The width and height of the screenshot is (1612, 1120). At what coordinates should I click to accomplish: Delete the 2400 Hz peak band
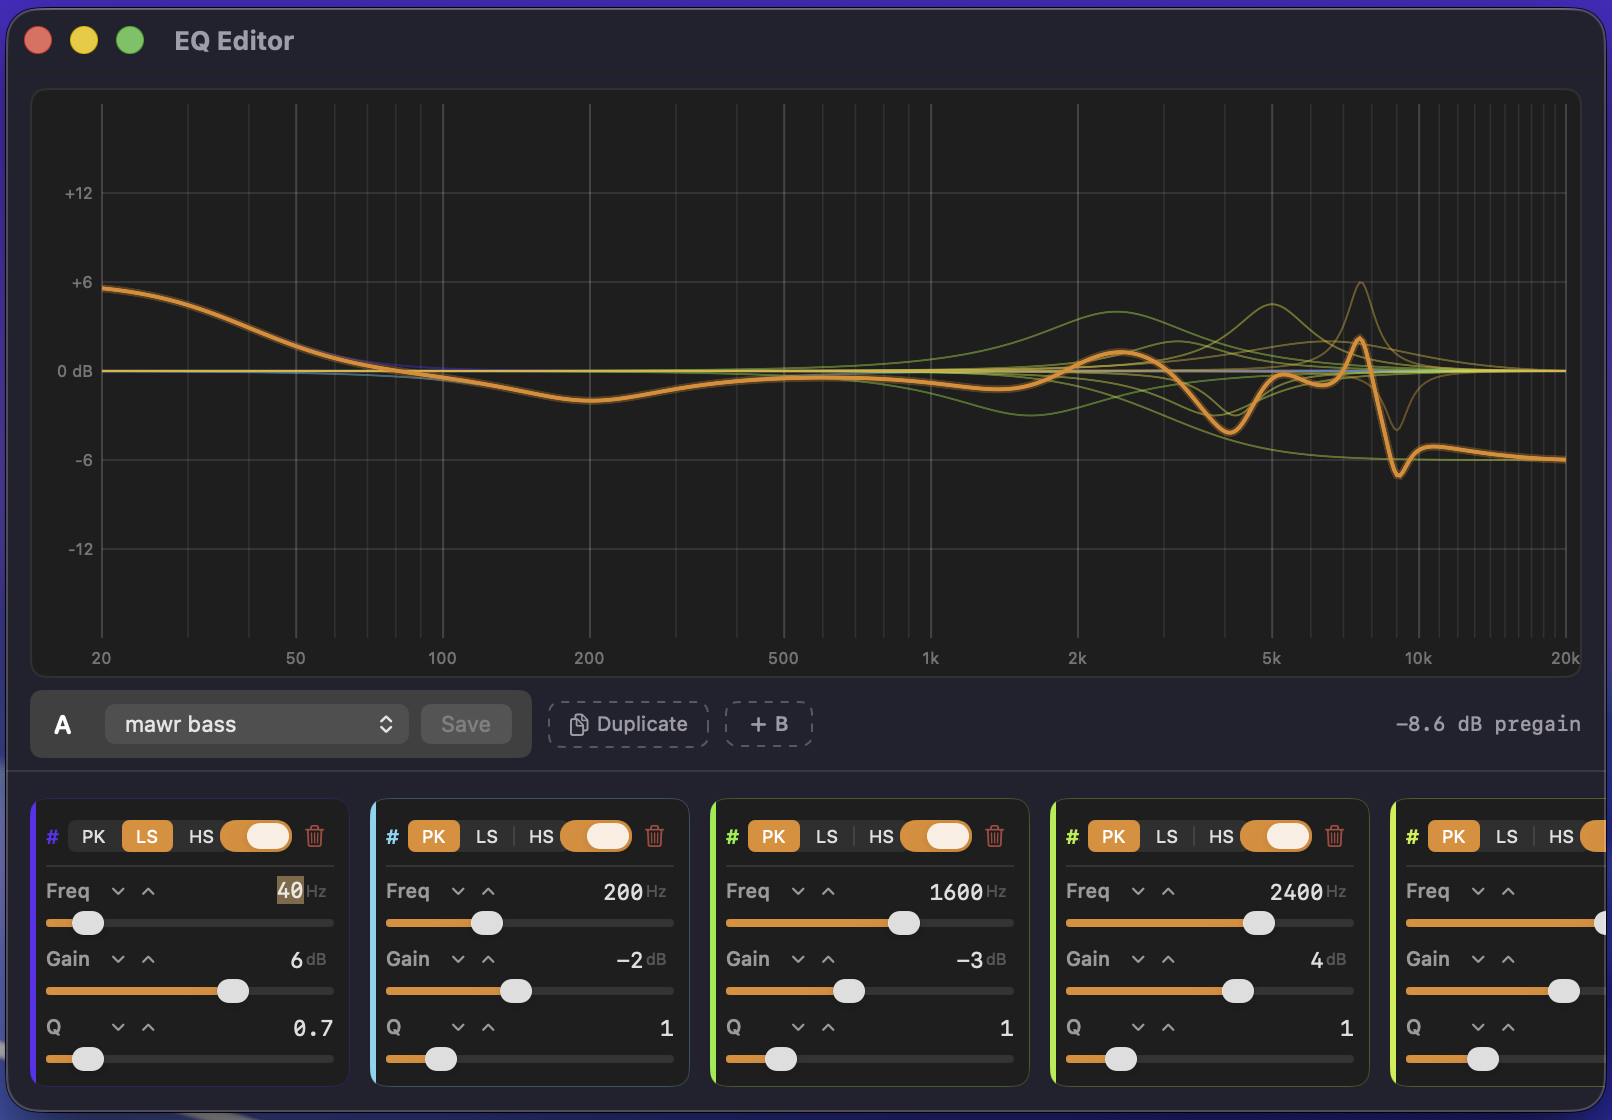1335,836
